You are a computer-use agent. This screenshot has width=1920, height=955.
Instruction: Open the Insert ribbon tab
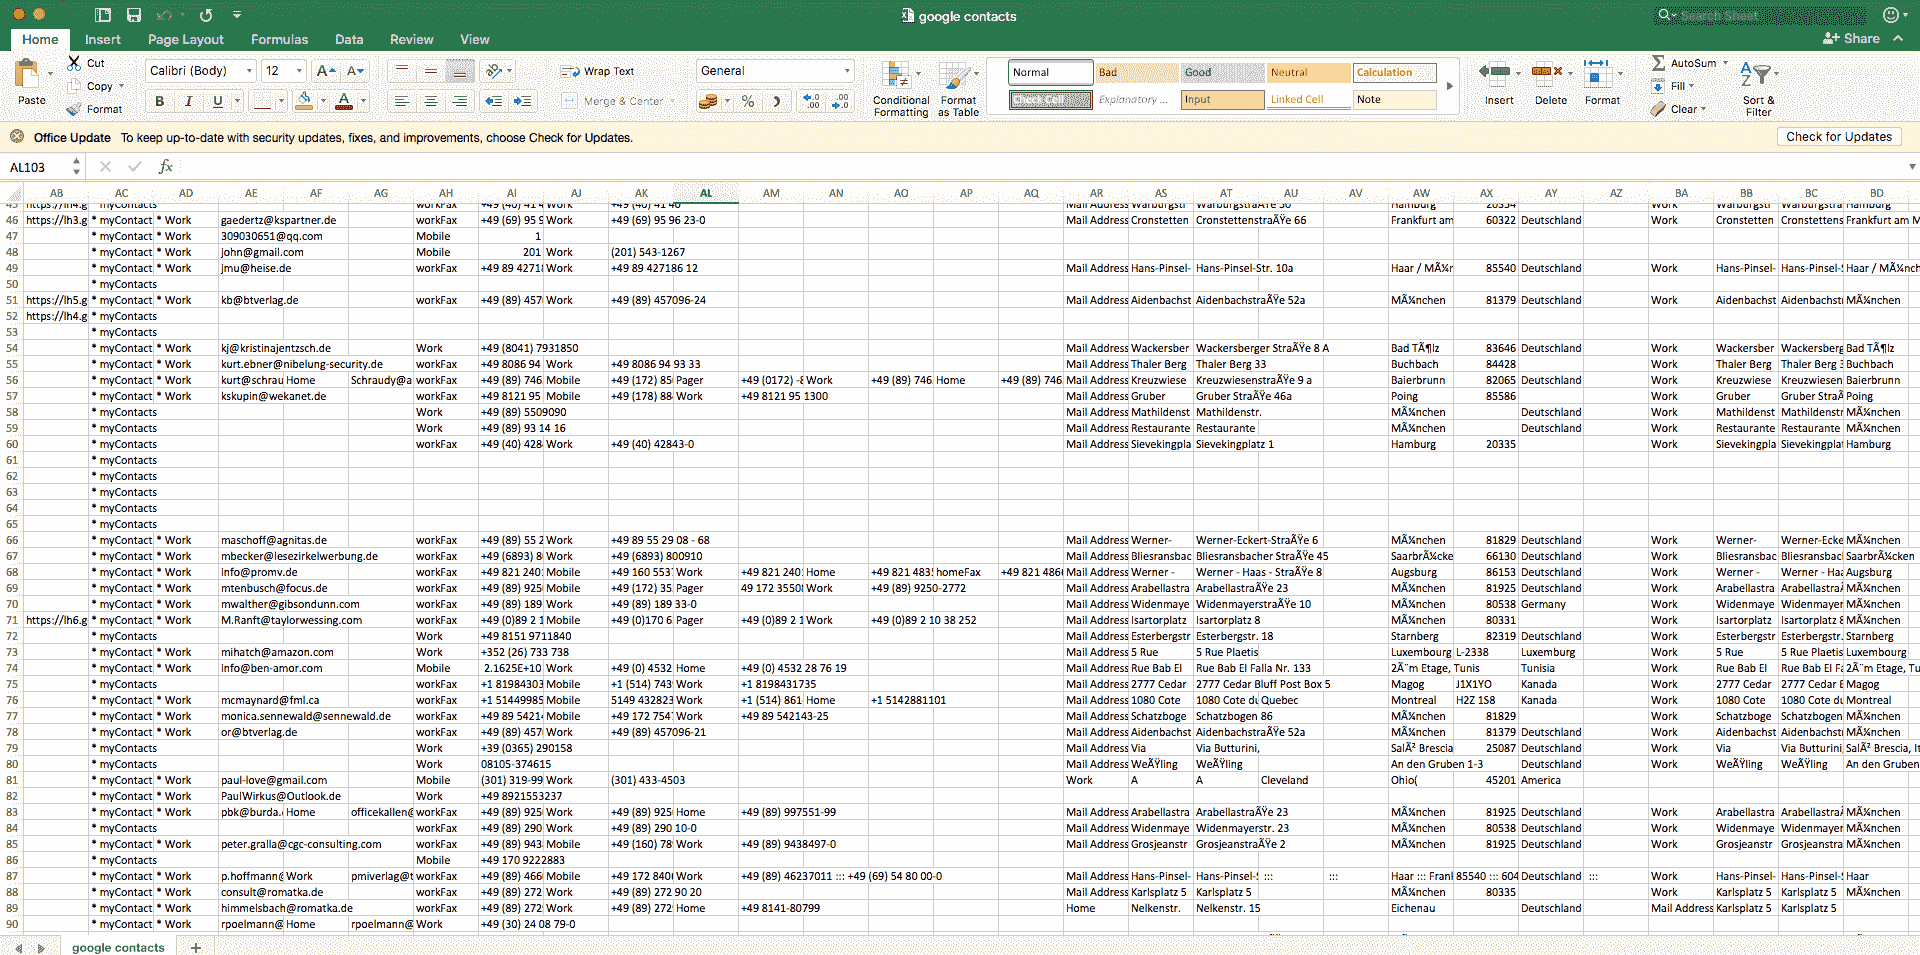102,39
